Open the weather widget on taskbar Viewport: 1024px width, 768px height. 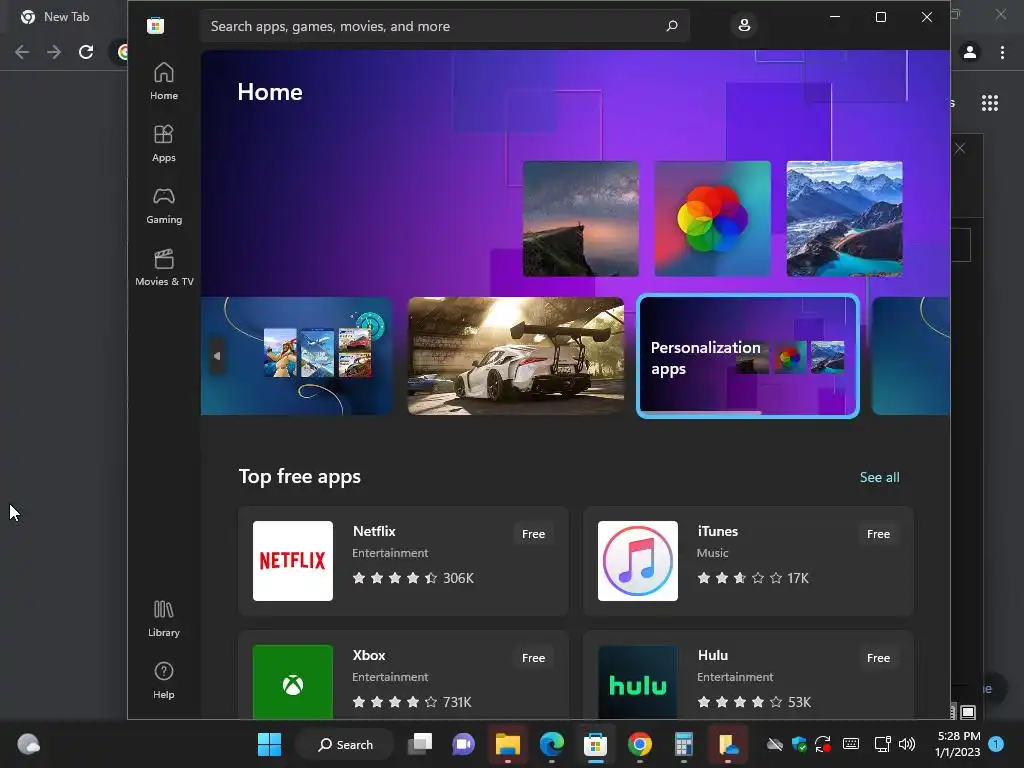[x=28, y=744]
